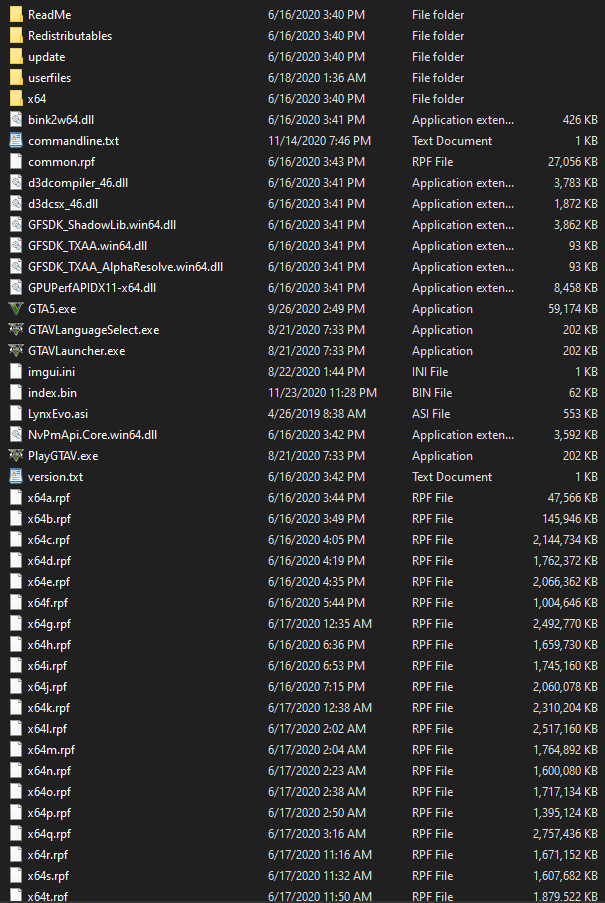The image size is (605, 903).
Task: Click the GFSDK_TXAA_AlphaResolve.win64.dll file name
Action: tap(125, 267)
